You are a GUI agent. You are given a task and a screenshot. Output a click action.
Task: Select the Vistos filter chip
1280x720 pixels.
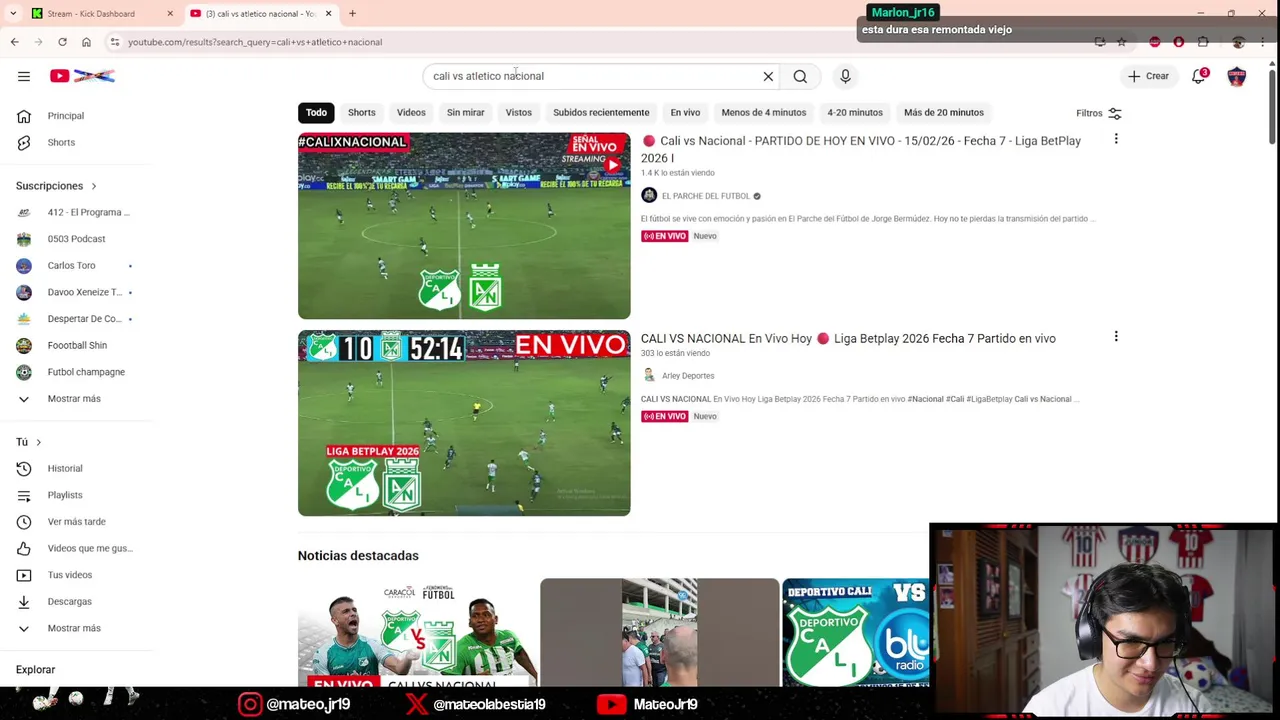(518, 112)
